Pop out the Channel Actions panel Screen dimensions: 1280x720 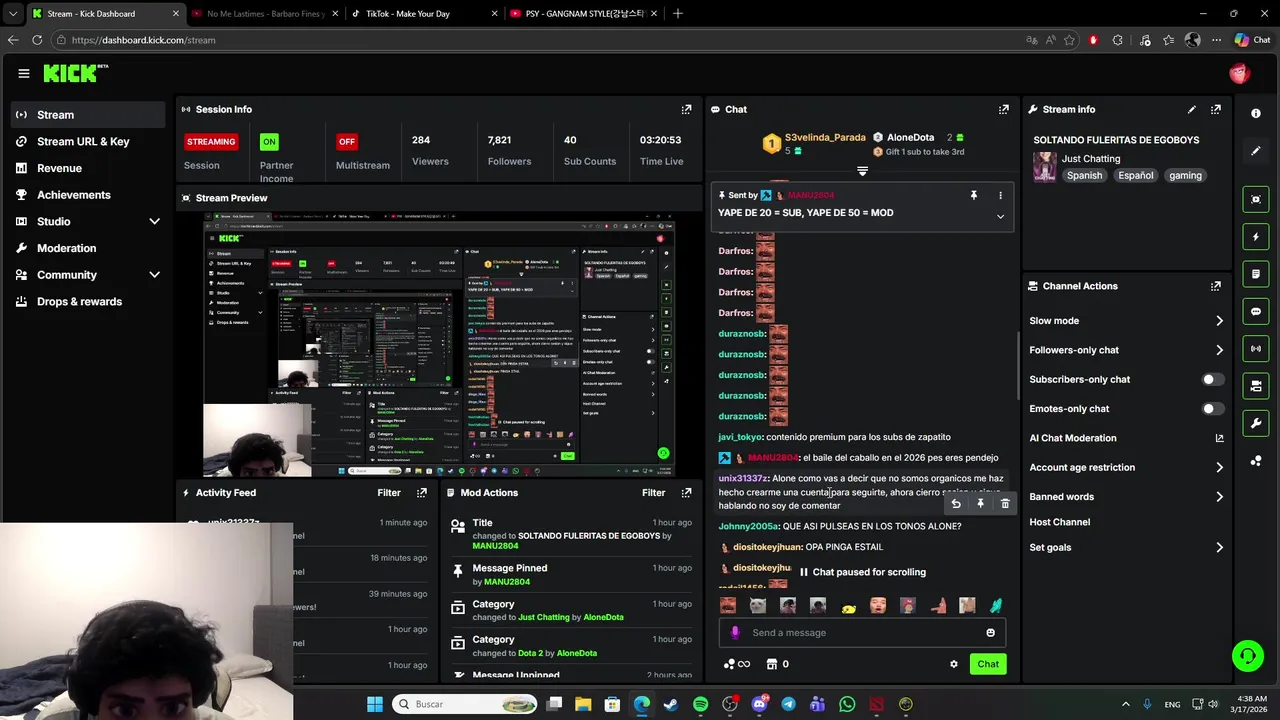click(x=1215, y=286)
